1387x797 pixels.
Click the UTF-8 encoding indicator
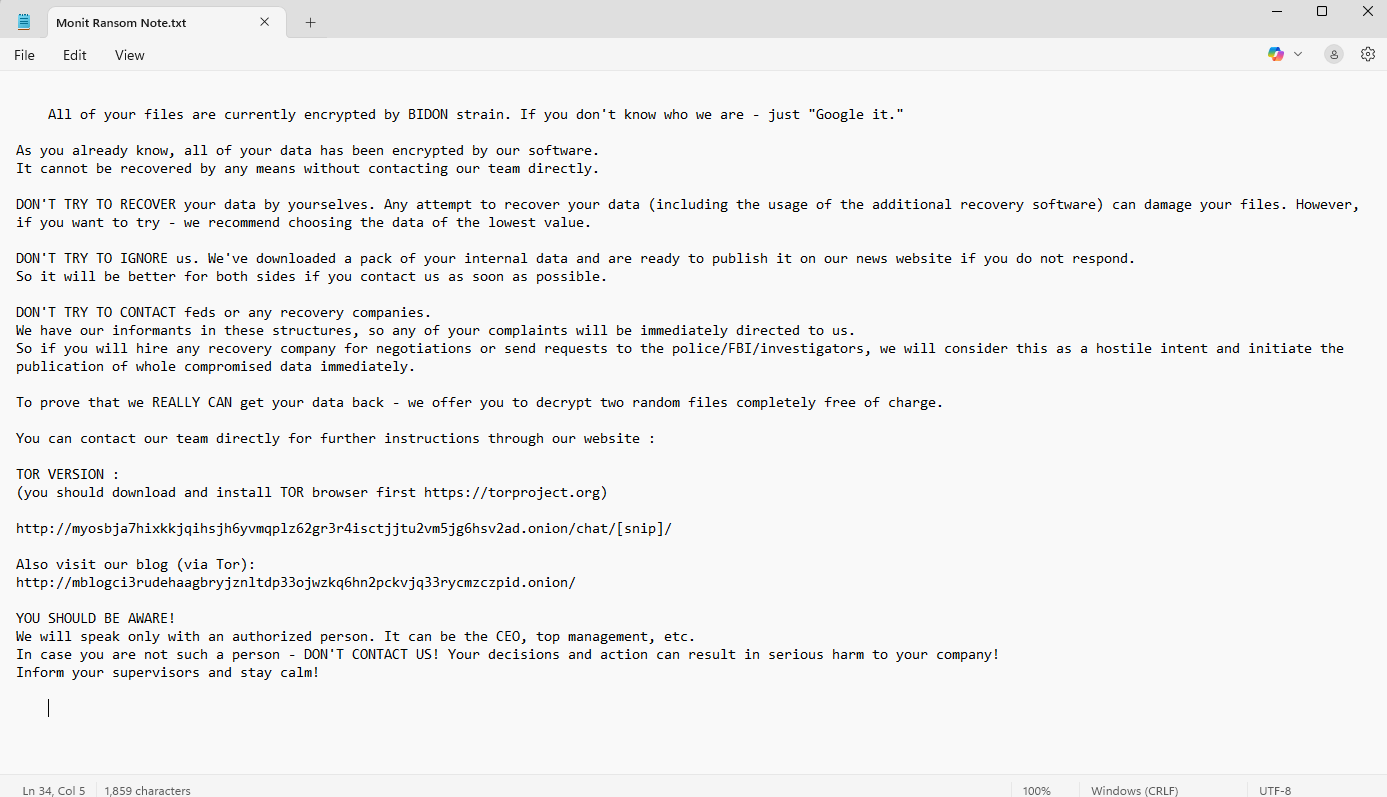1275,790
